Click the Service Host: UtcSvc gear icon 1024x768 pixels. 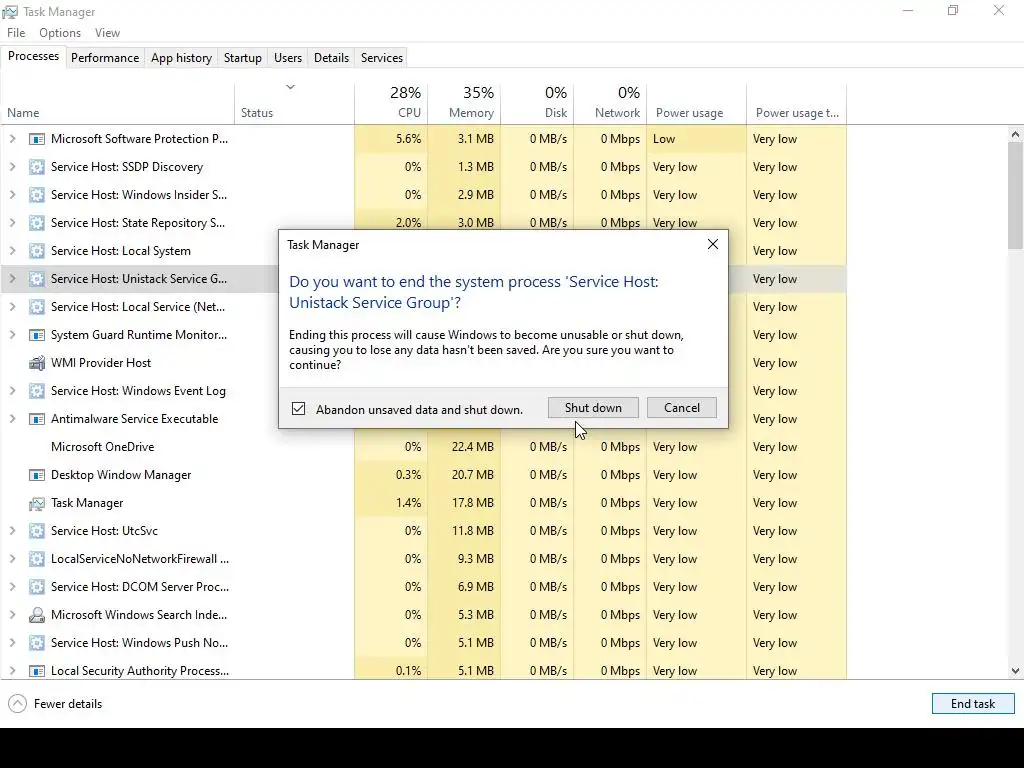37,531
